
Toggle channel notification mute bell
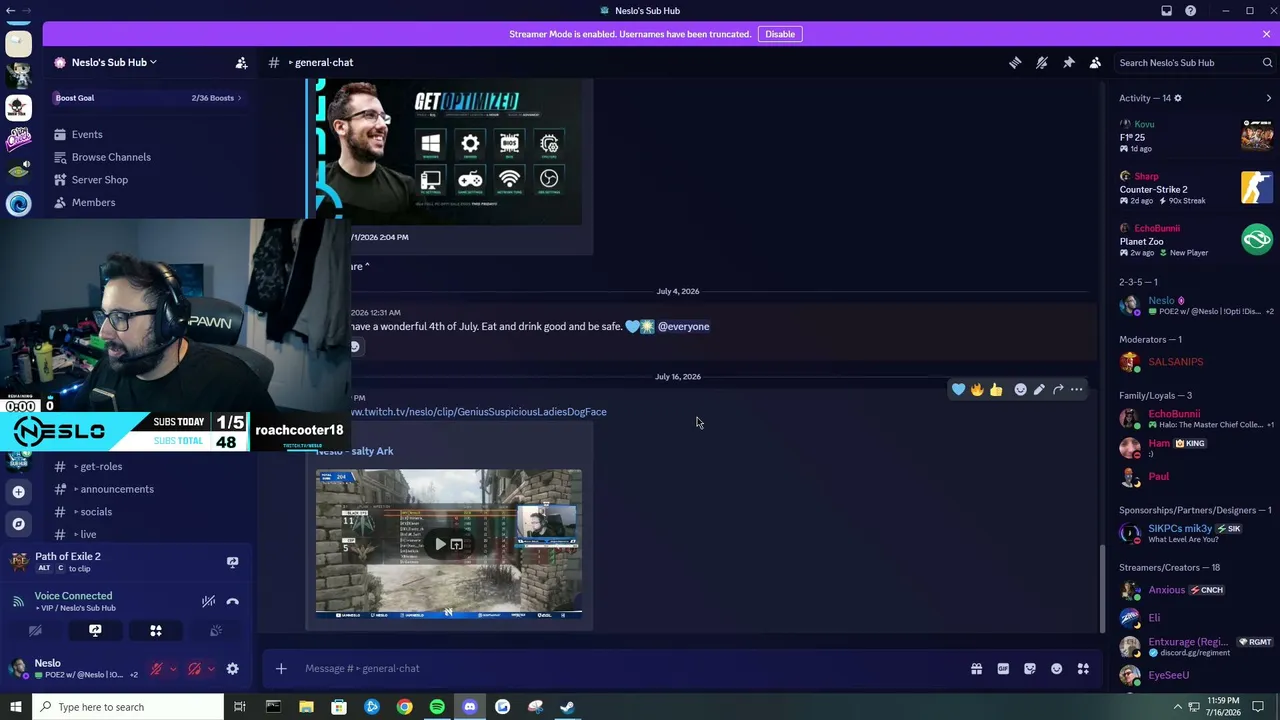click(x=1042, y=62)
